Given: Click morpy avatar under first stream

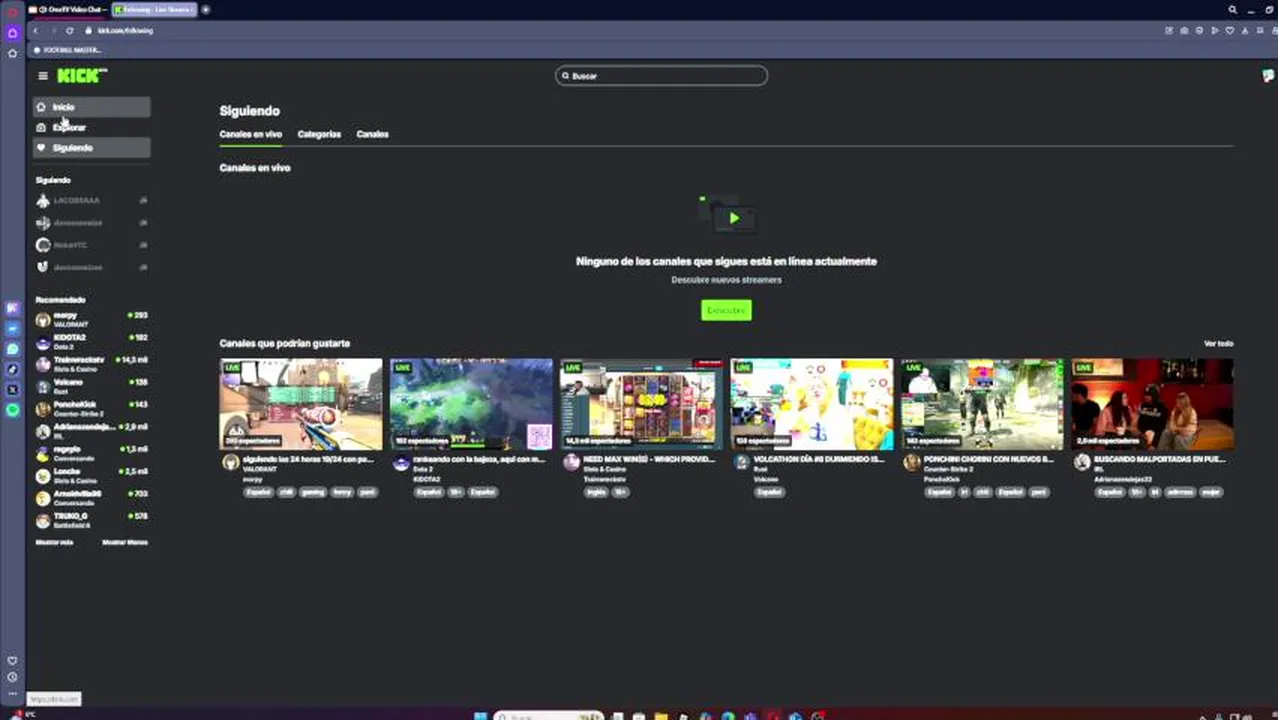Looking at the screenshot, I should (x=230, y=462).
